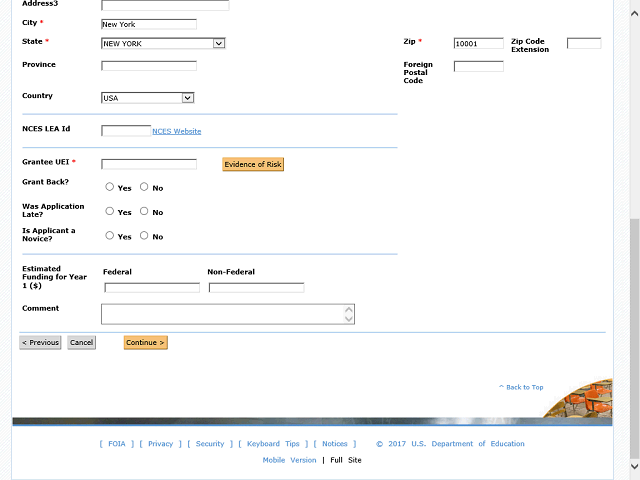The width and height of the screenshot is (640, 480).
Task: Open the FOIA footer link
Action: click(x=117, y=444)
